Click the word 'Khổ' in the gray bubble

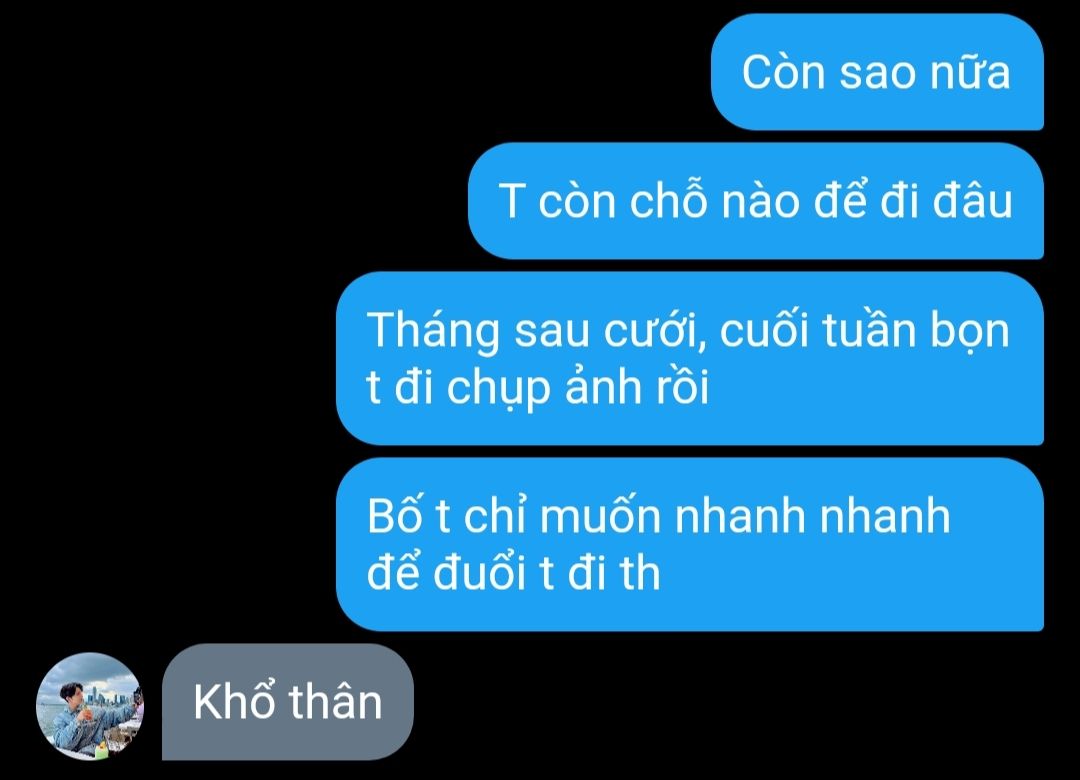pos(235,701)
